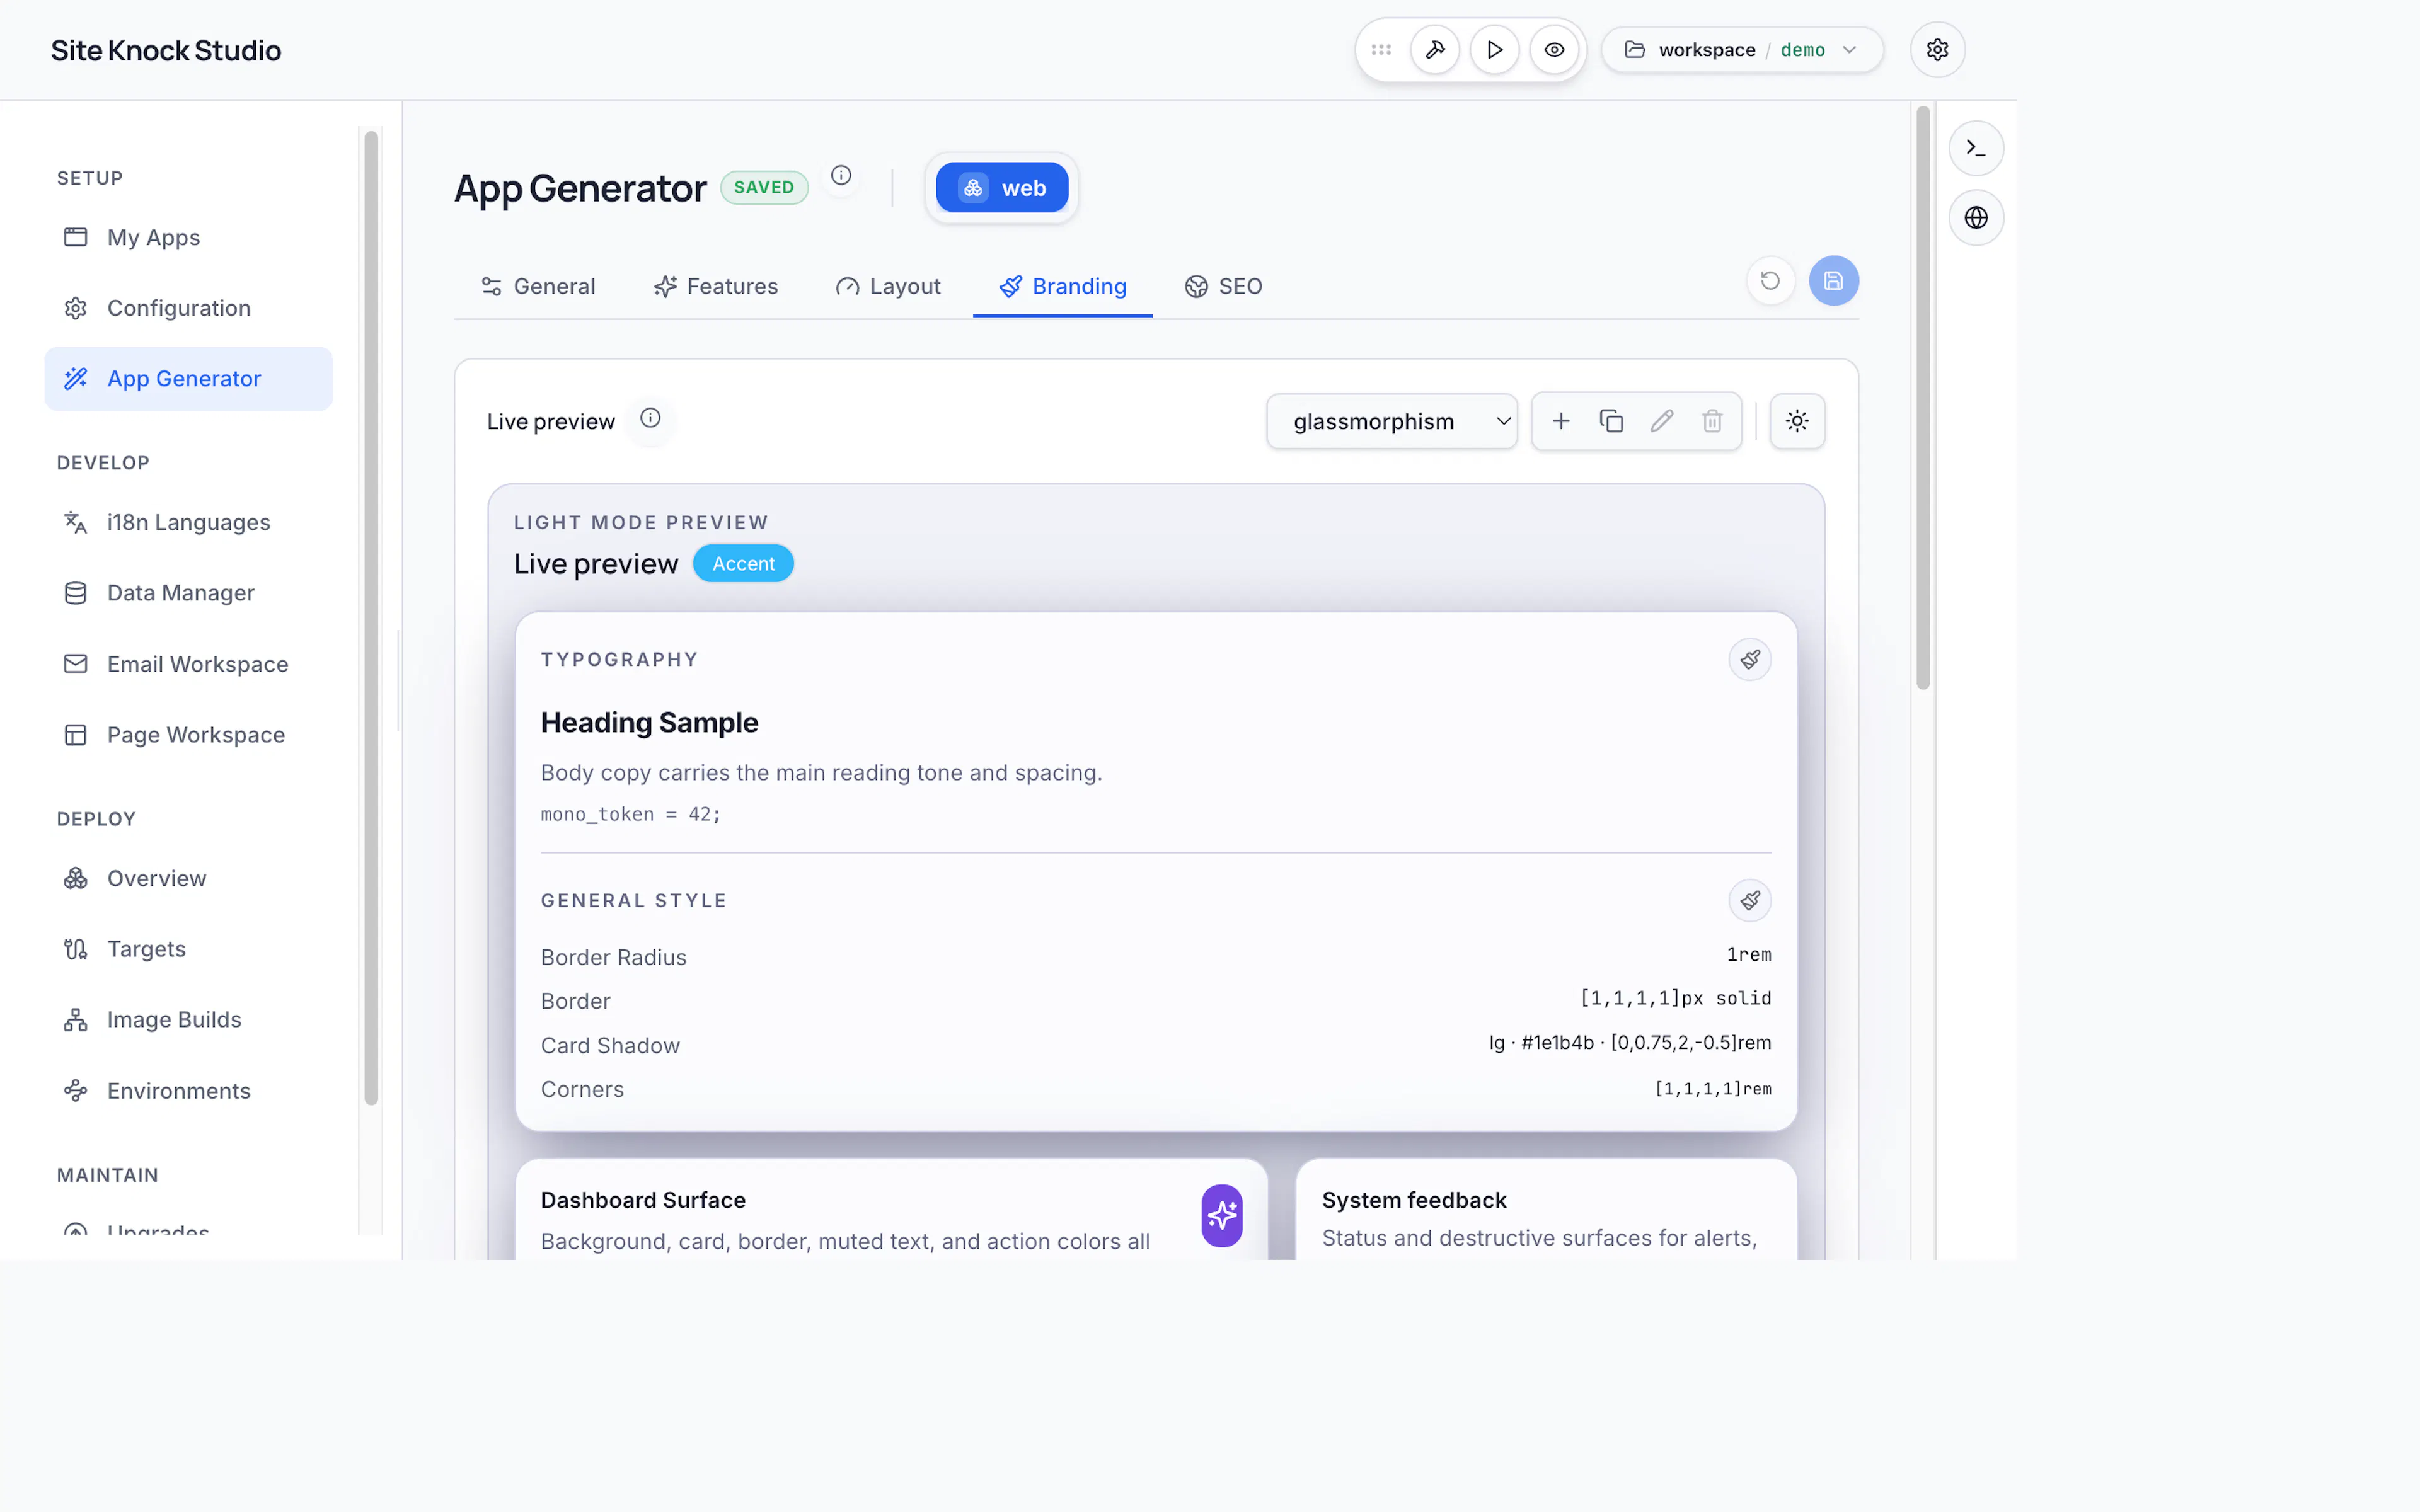Click the mono_token = 42; code text
This screenshot has height=1512, width=2420.
click(x=630, y=815)
